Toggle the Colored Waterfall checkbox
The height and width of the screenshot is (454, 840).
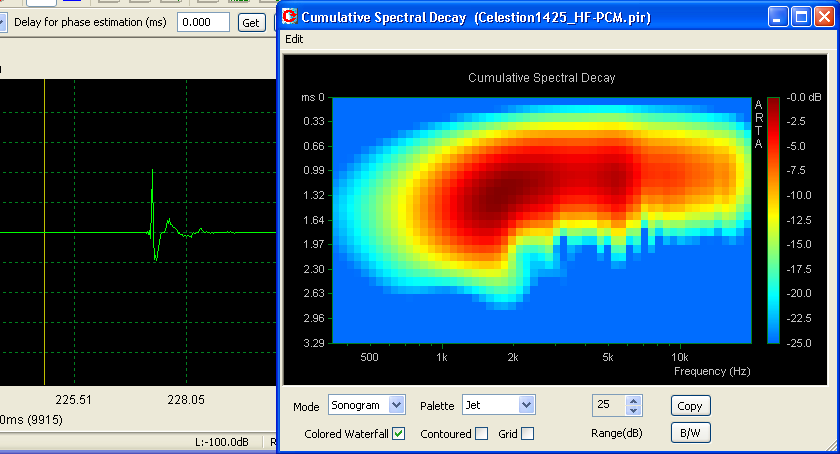click(x=399, y=434)
